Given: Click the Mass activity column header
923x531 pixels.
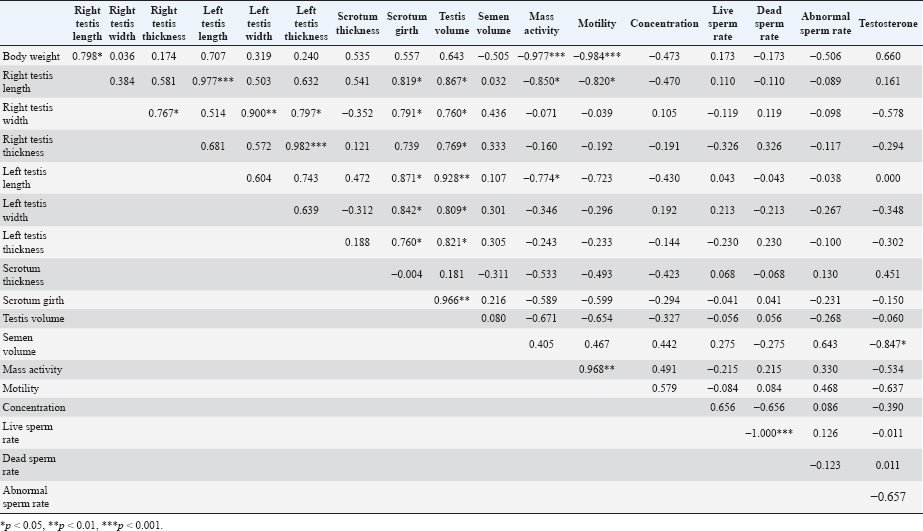Looking at the screenshot, I should coord(541,23).
